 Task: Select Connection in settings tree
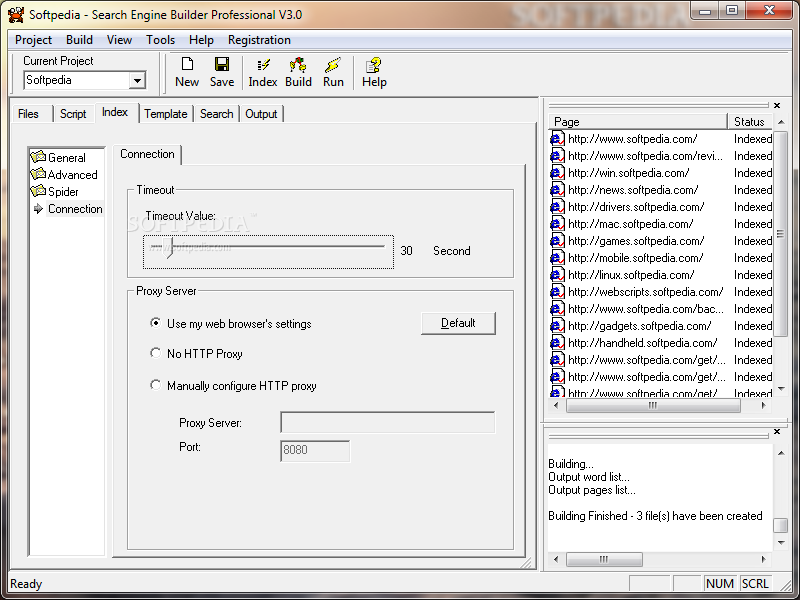[x=75, y=209]
